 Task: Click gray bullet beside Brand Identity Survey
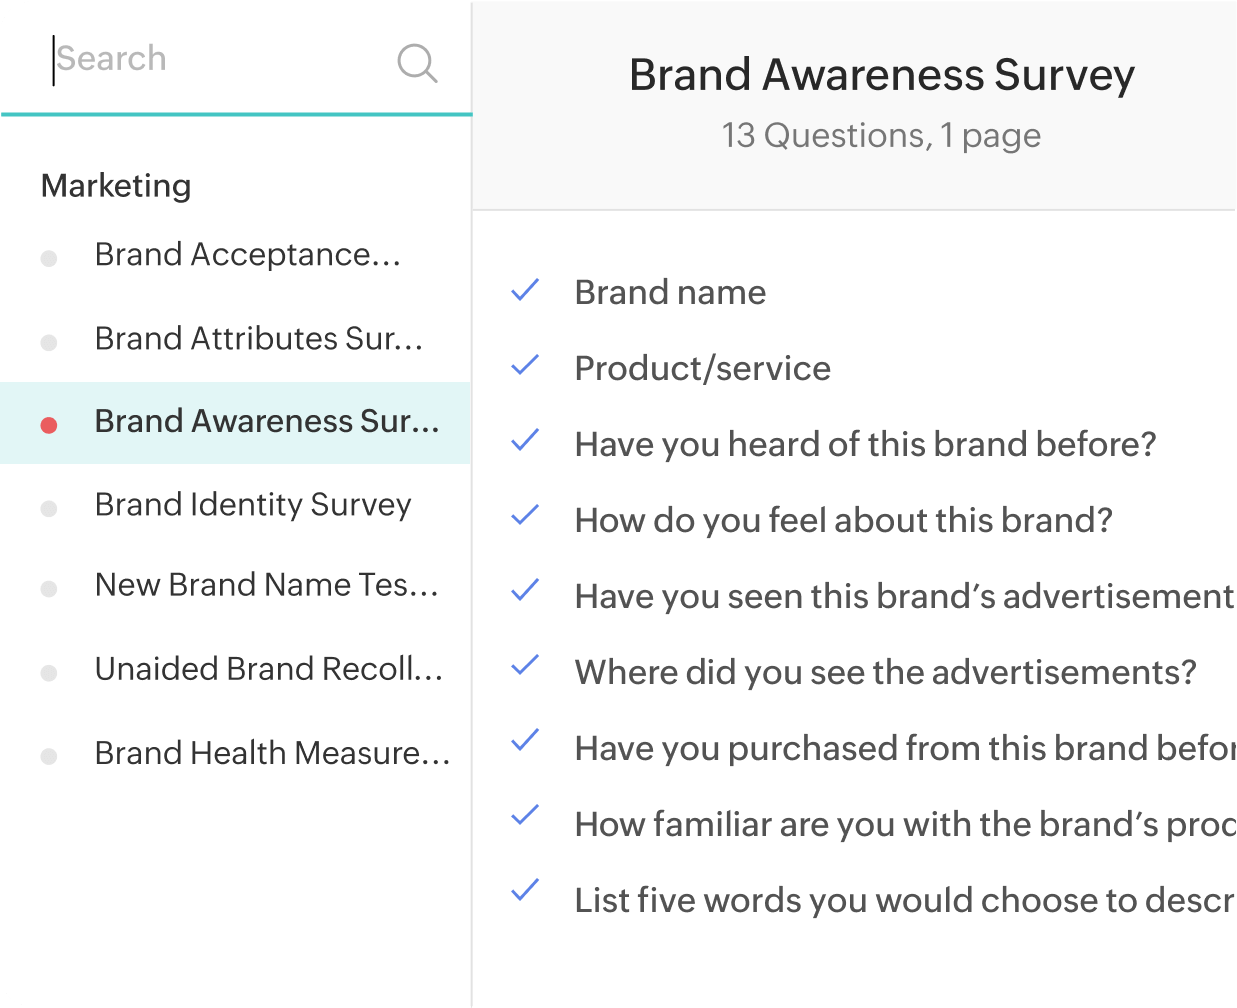coord(49,509)
